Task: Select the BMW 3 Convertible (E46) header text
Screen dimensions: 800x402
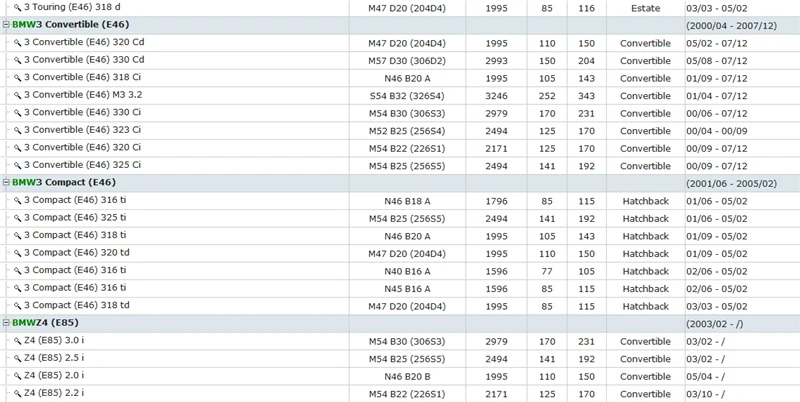Action: pos(70,24)
